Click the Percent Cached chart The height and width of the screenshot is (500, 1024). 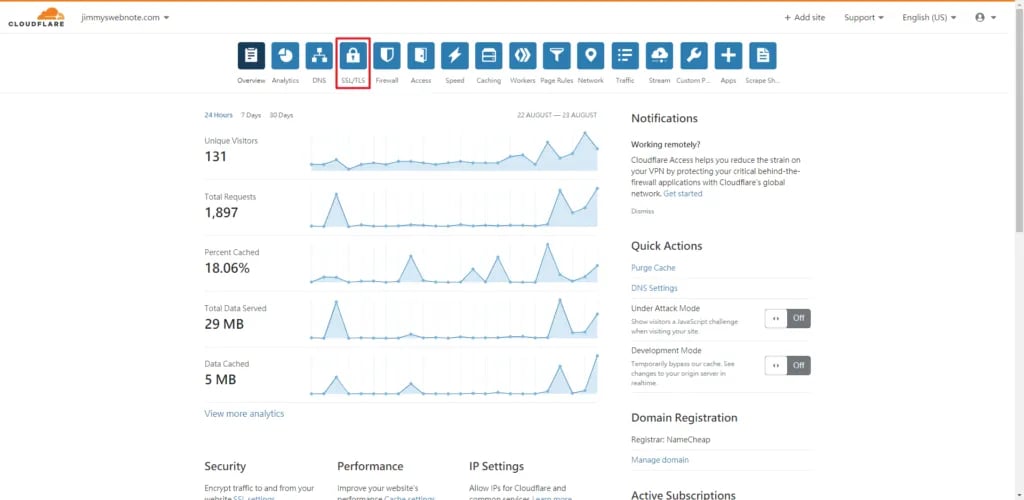(x=454, y=263)
